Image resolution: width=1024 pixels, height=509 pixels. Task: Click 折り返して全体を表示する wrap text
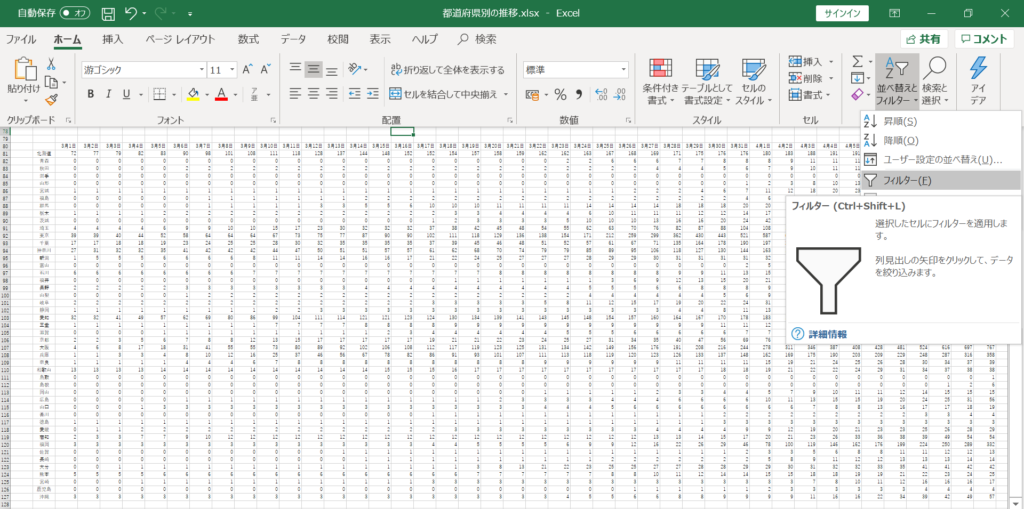(x=447, y=69)
